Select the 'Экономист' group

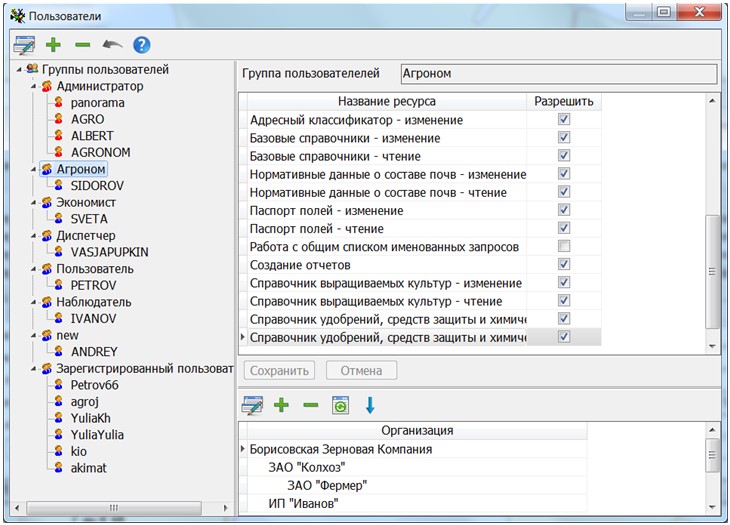point(86,202)
